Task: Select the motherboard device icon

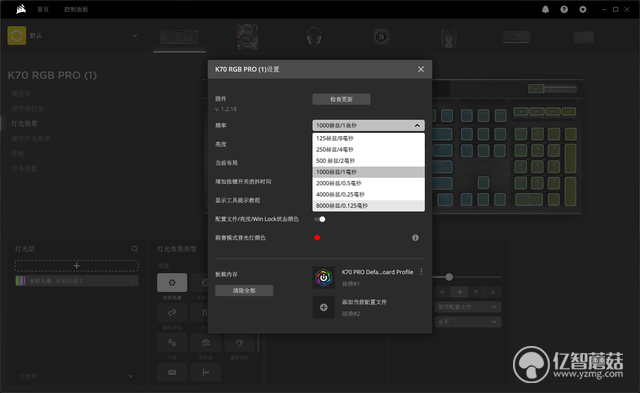Action: [247, 37]
